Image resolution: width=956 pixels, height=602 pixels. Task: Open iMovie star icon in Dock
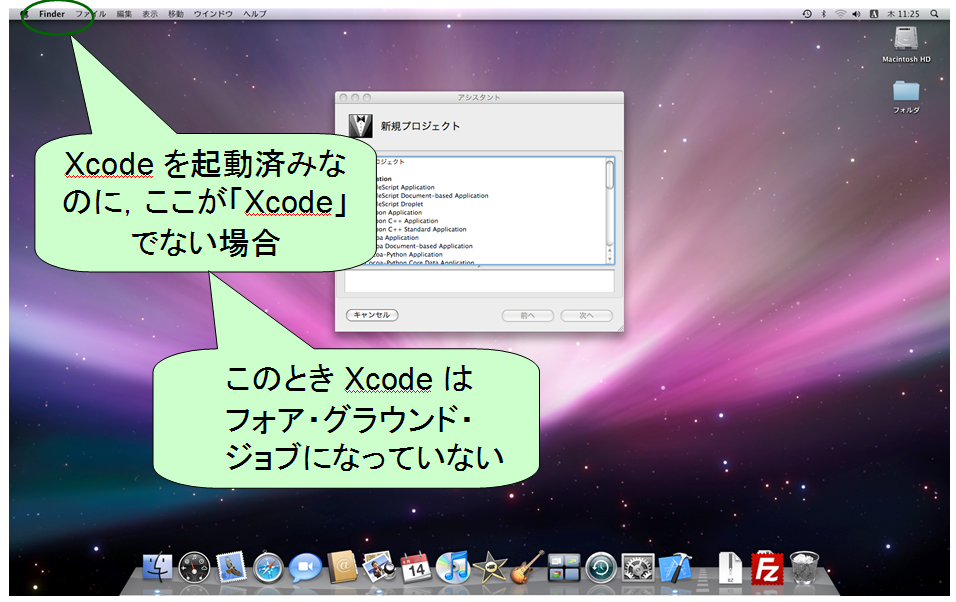click(x=490, y=568)
